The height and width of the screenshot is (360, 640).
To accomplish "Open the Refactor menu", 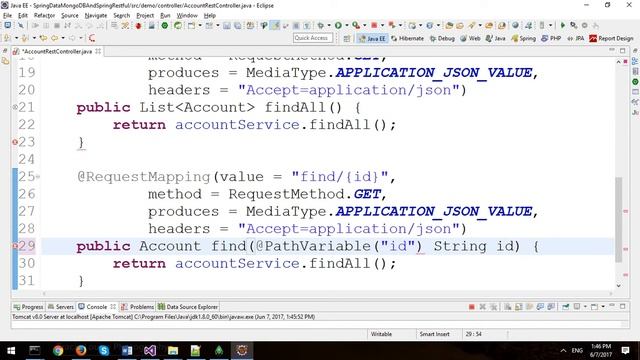I will [x=44, y=16].
